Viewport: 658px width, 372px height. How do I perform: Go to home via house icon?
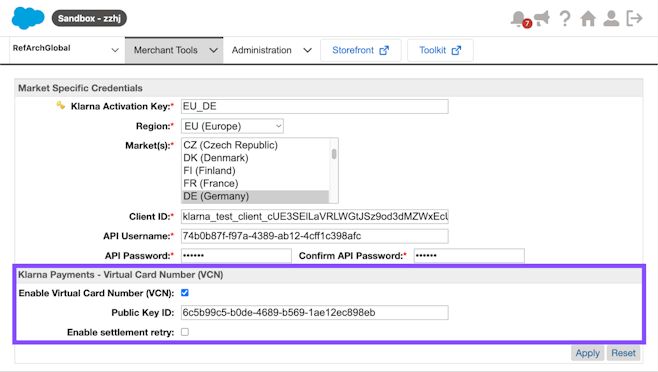(588, 18)
